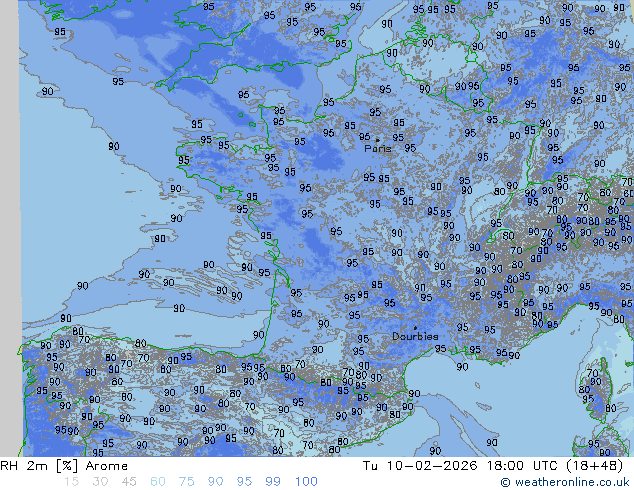This screenshot has height=490, width=634.
Task: Click legend value 100
Action: (x=306, y=482)
